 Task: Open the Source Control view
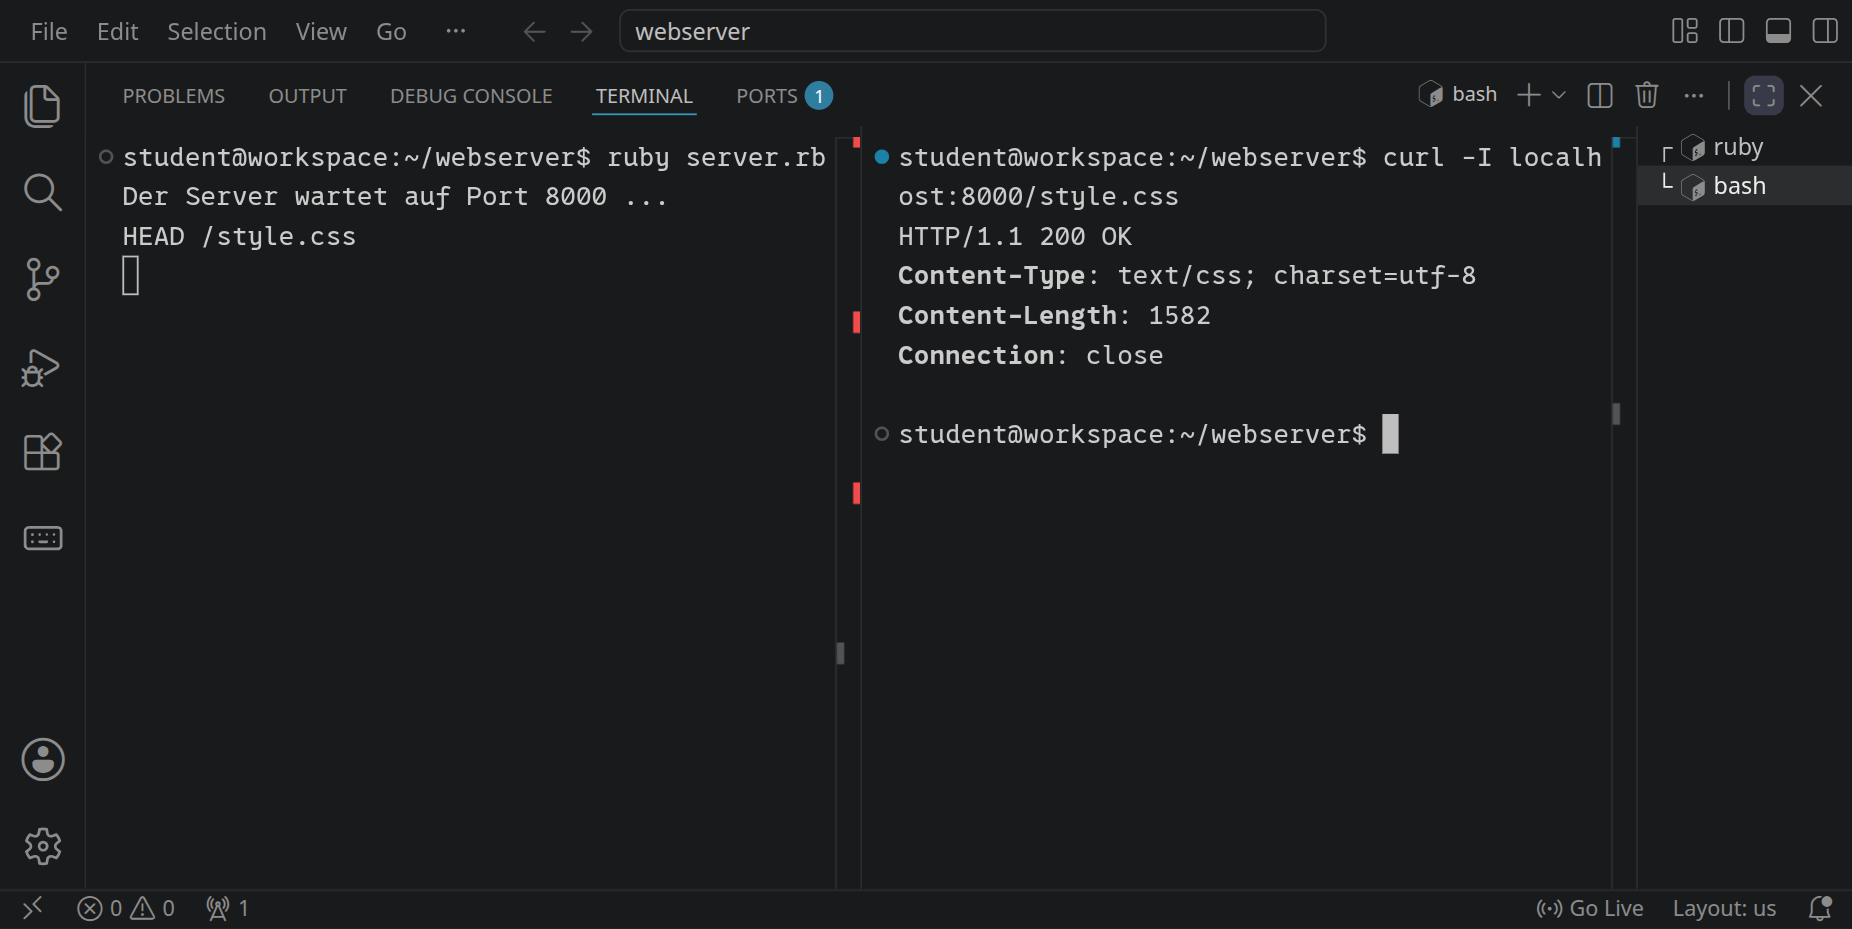42,279
